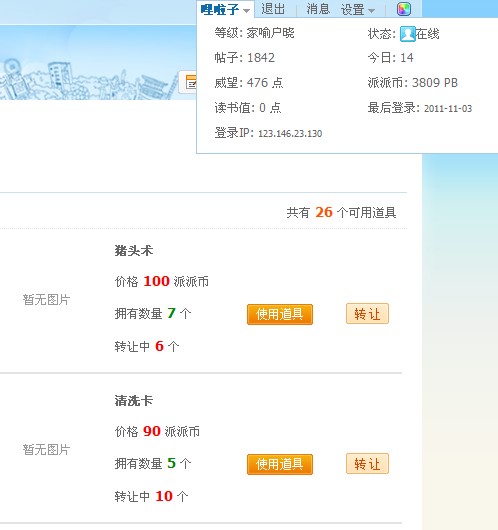This screenshot has width=498, height=530.
Task: Click the 退出 logout link
Action: coord(273,9)
